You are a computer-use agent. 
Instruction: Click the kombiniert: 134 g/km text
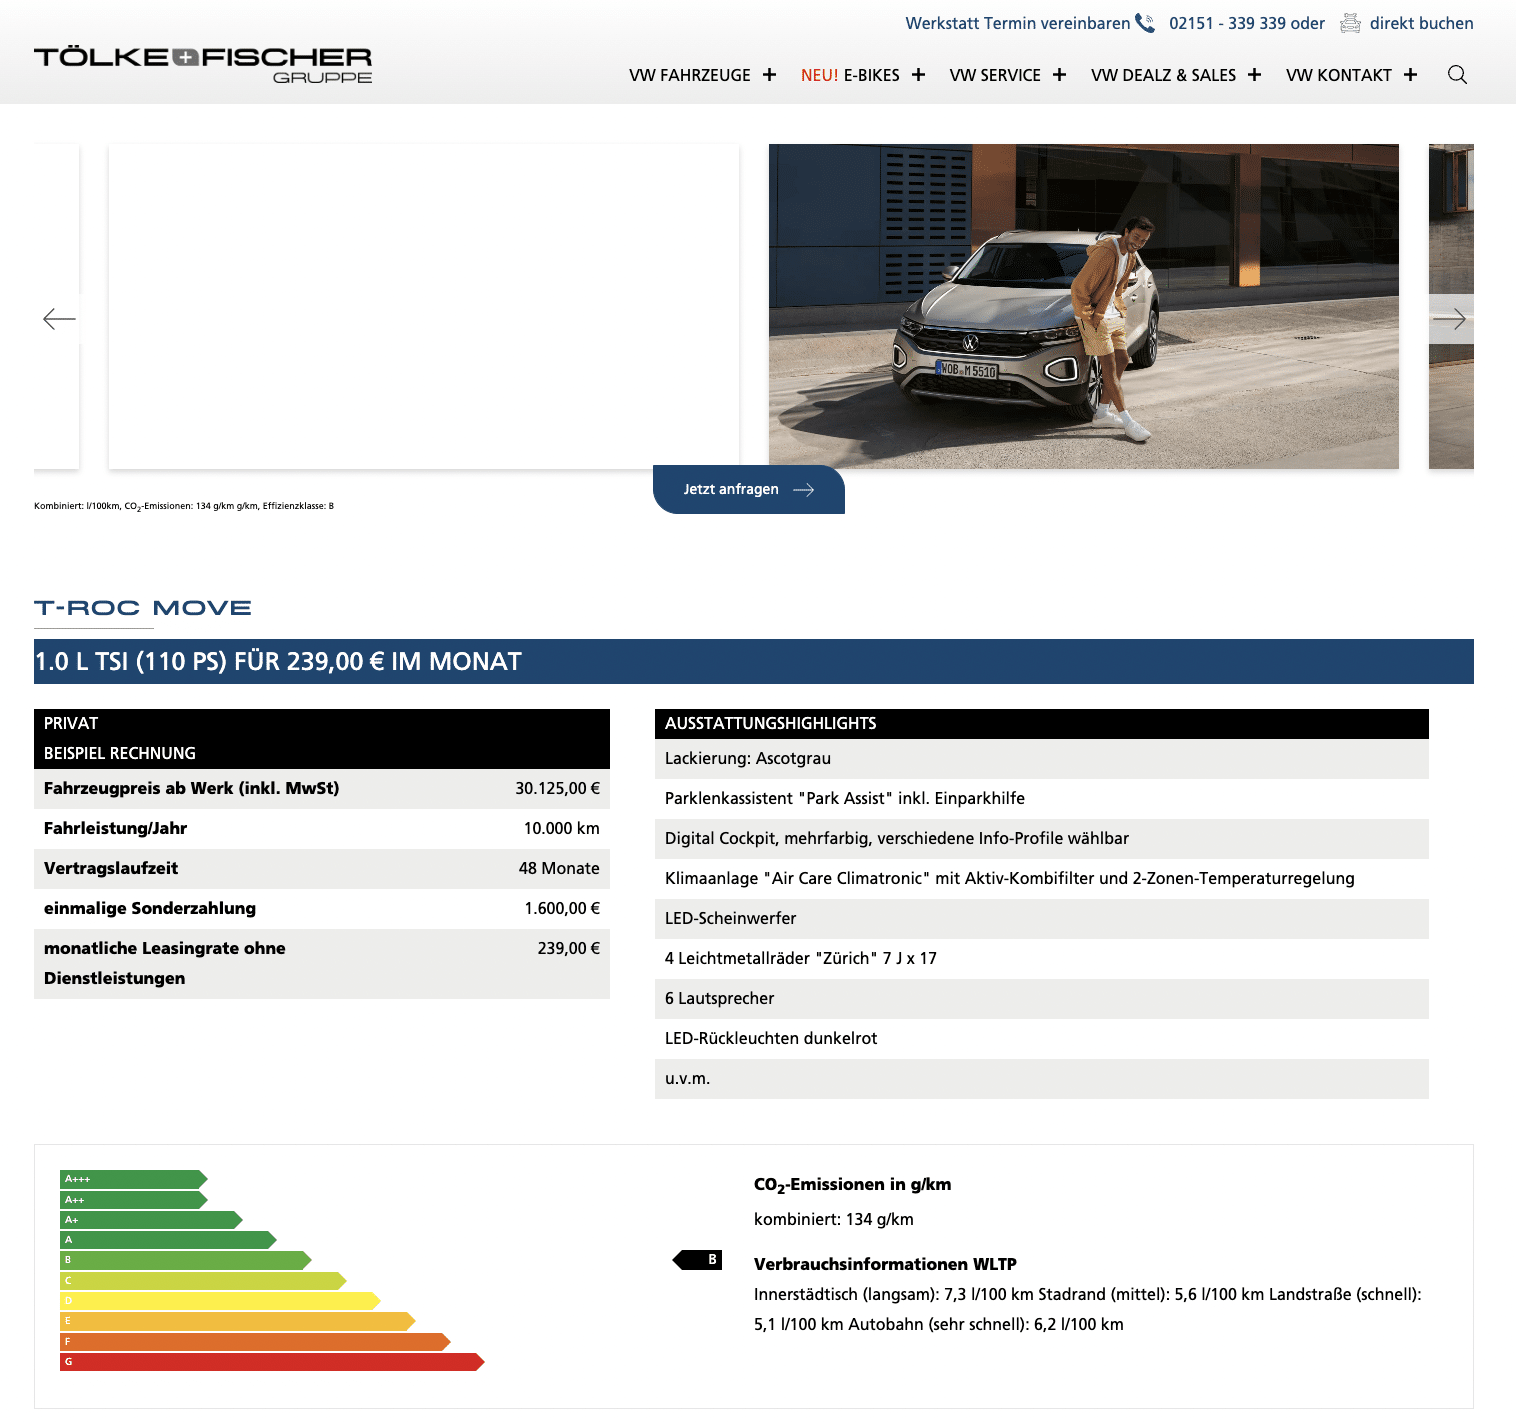834,1219
